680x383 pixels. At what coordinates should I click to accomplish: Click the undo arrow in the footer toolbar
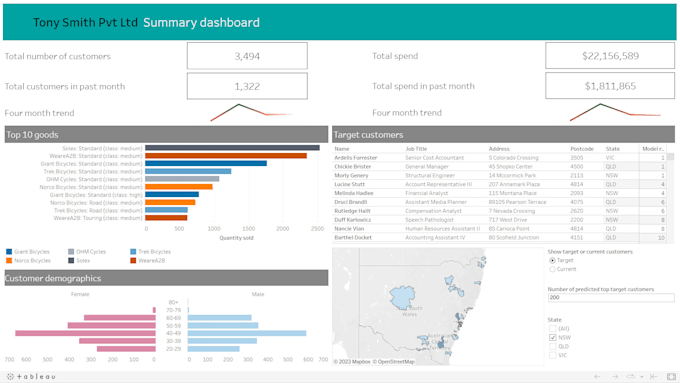pos(597,376)
